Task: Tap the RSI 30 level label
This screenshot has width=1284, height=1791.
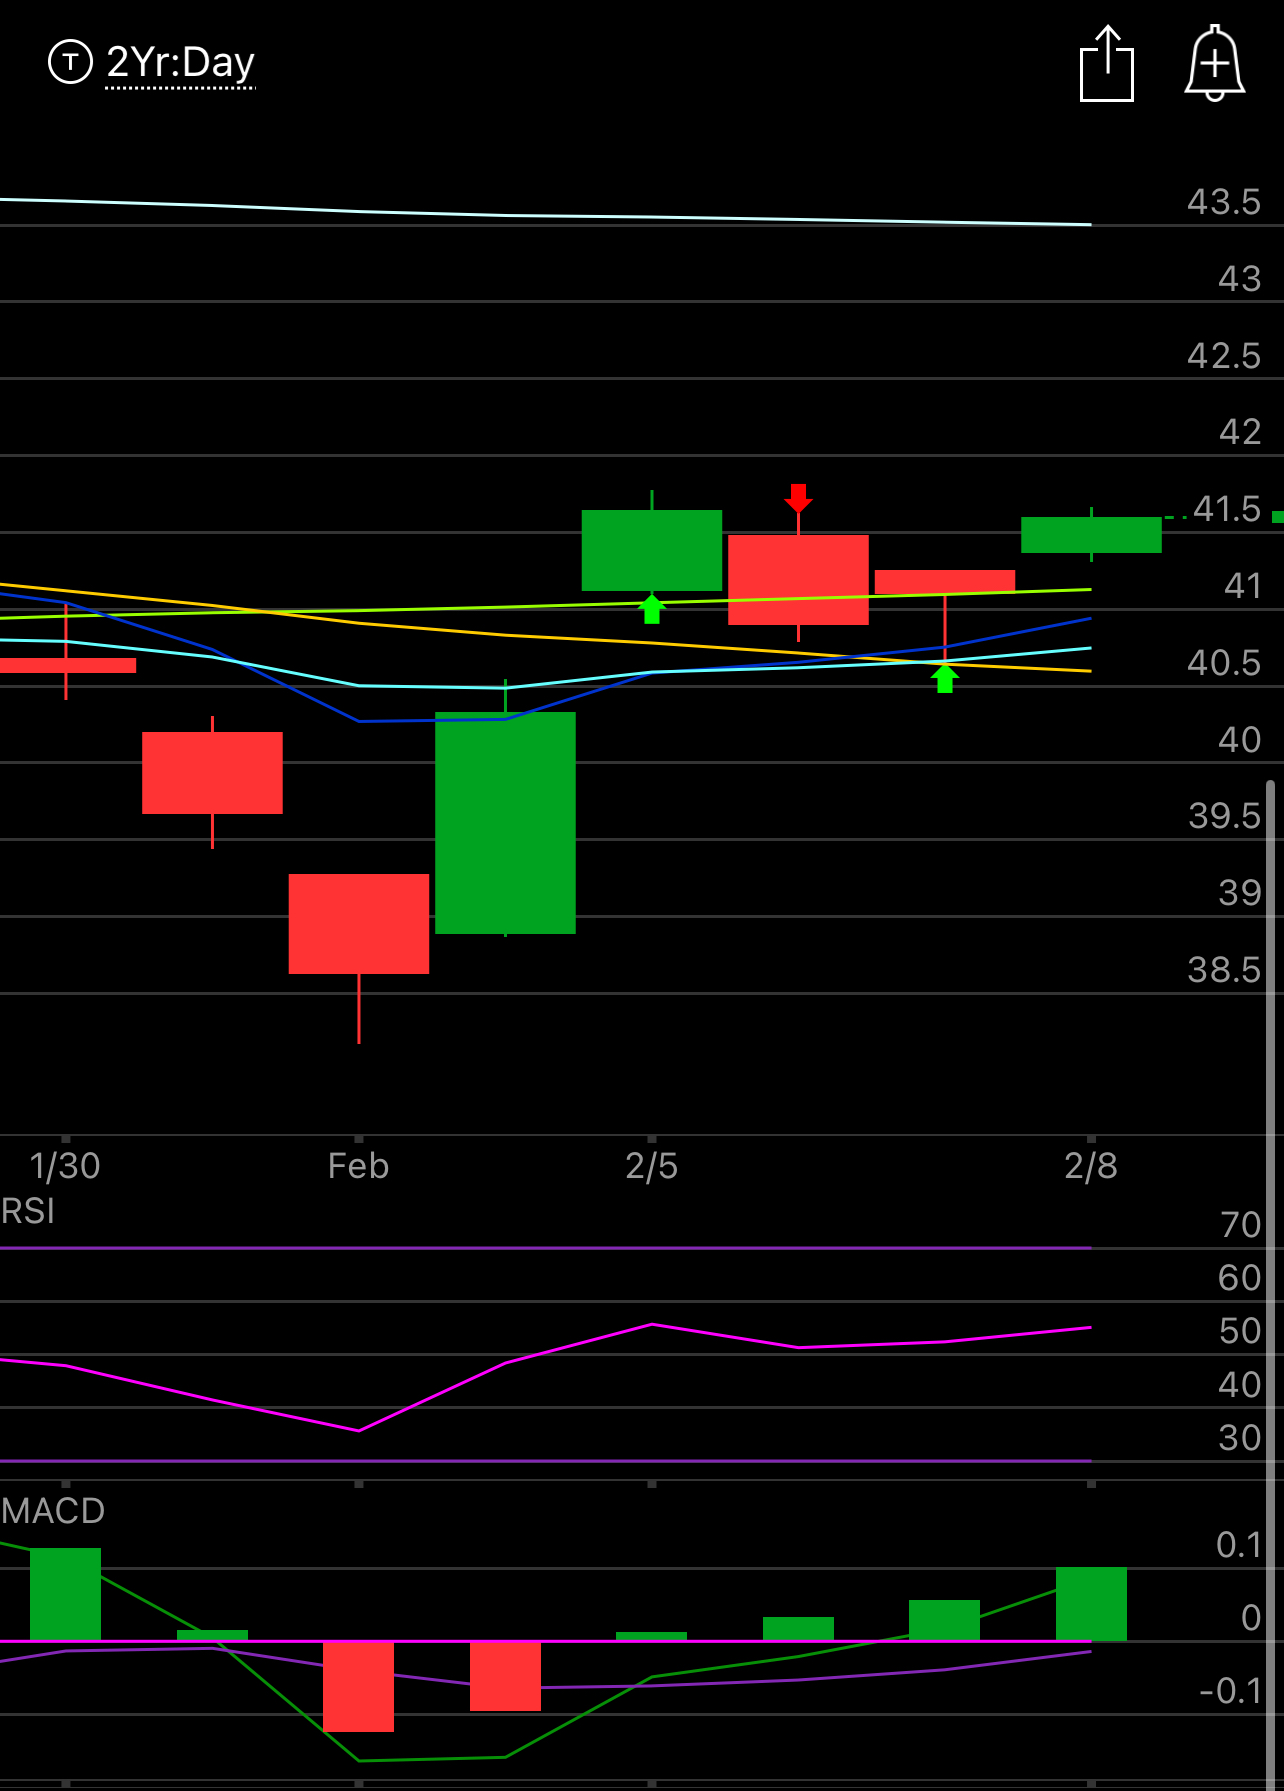Action: click(1240, 1438)
